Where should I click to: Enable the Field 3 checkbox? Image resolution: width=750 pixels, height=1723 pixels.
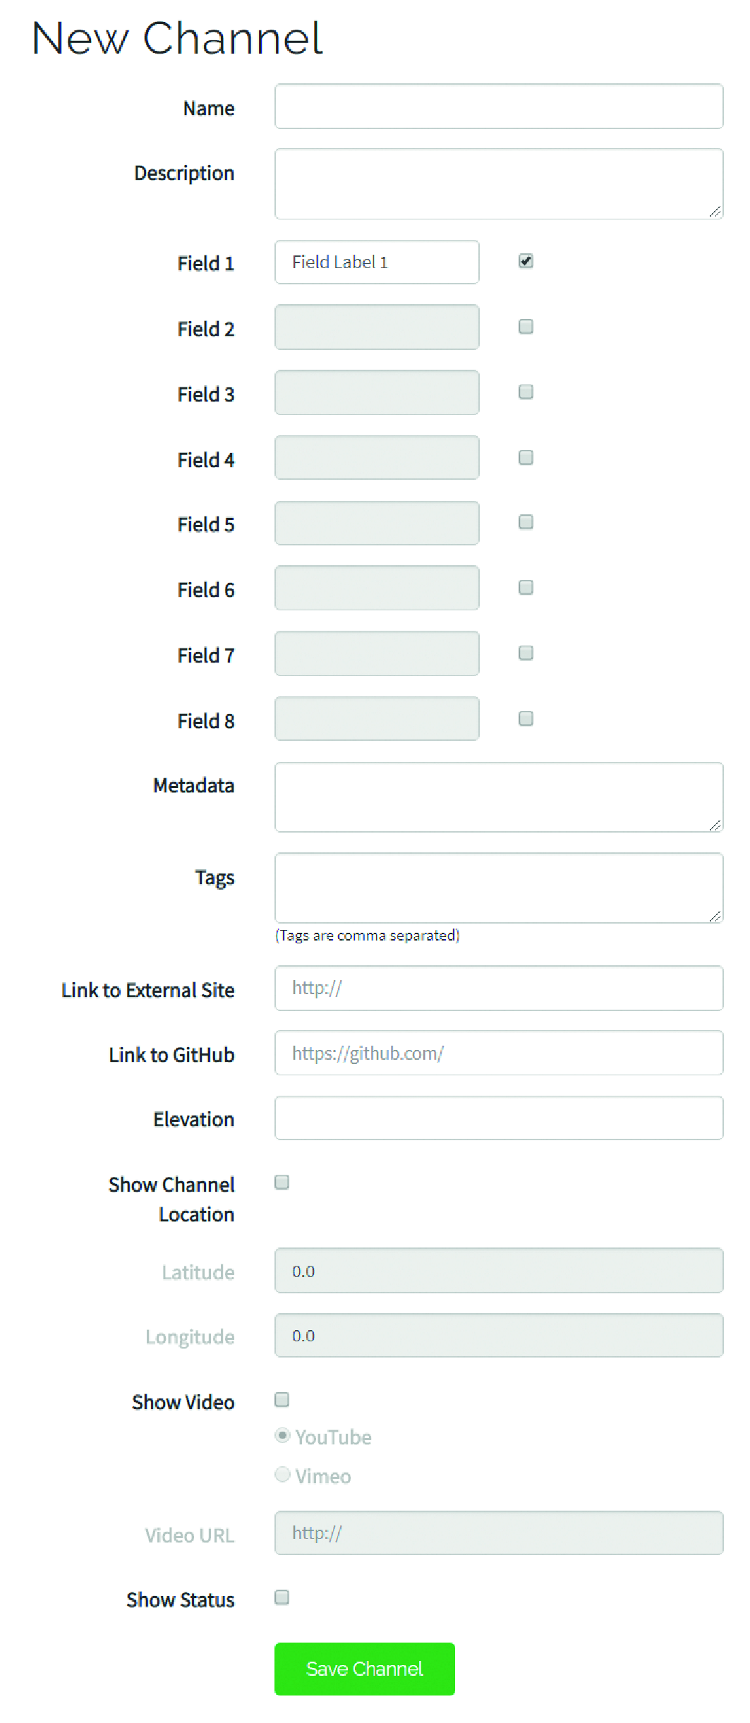click(526, 392)
